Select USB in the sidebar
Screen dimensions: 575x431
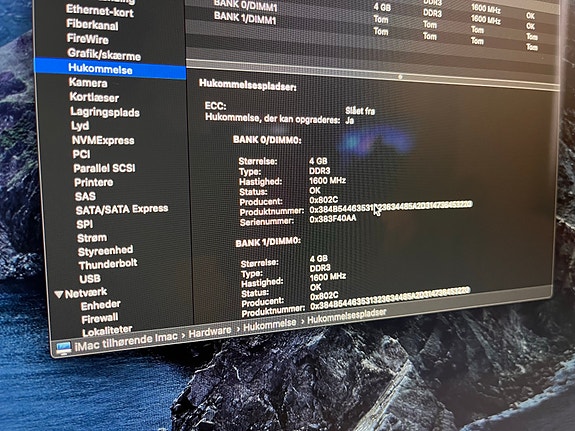(90, 279)
